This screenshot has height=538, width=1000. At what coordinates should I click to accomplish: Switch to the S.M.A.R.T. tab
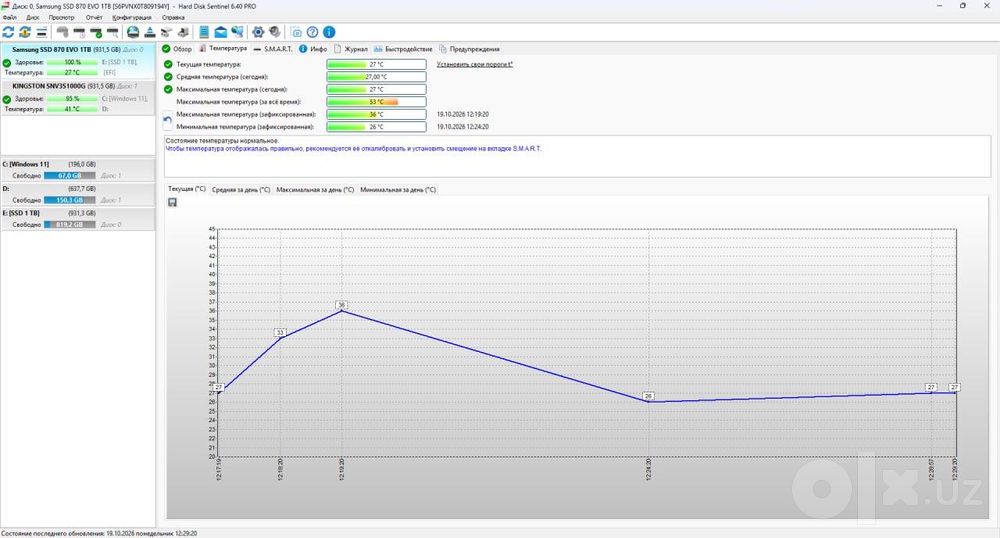coord(273,49)
